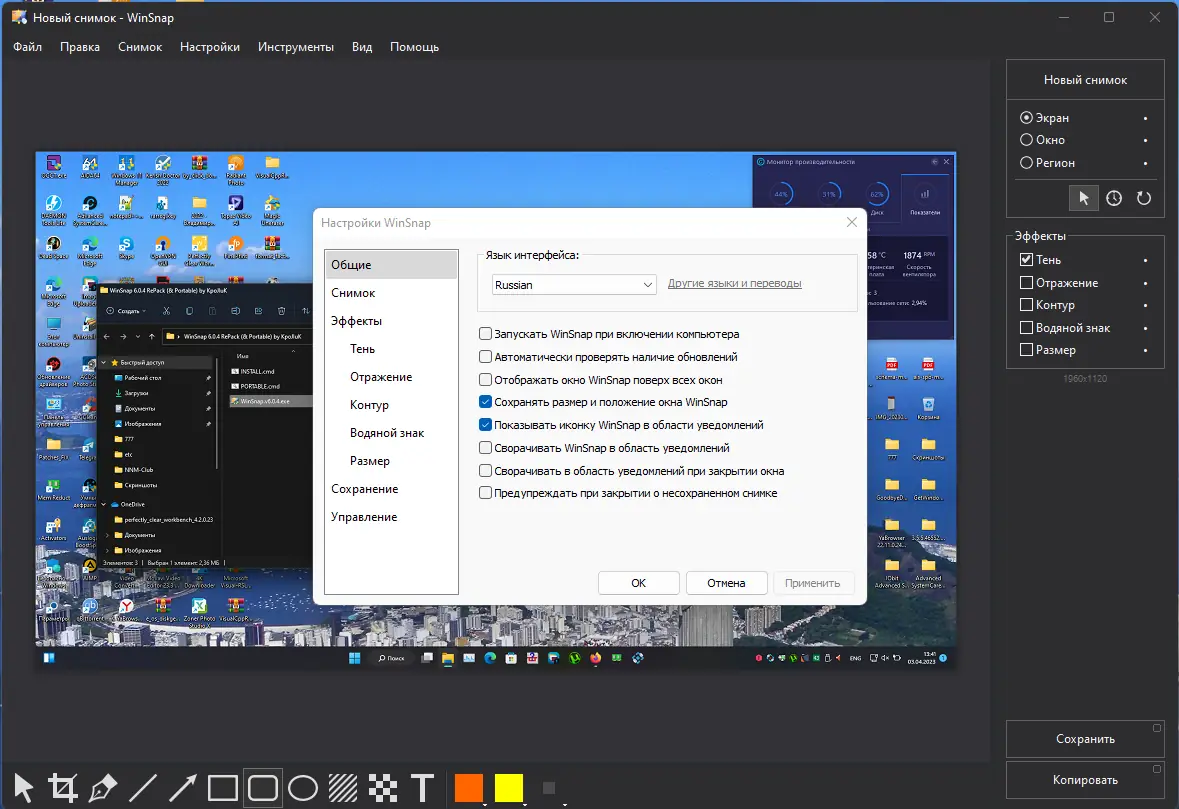The width and height of the screenshot is (1179, 809).
Task: Check Предупреждать при закрытии о несохраненном снимке
Action: click(x=486, y=493)
